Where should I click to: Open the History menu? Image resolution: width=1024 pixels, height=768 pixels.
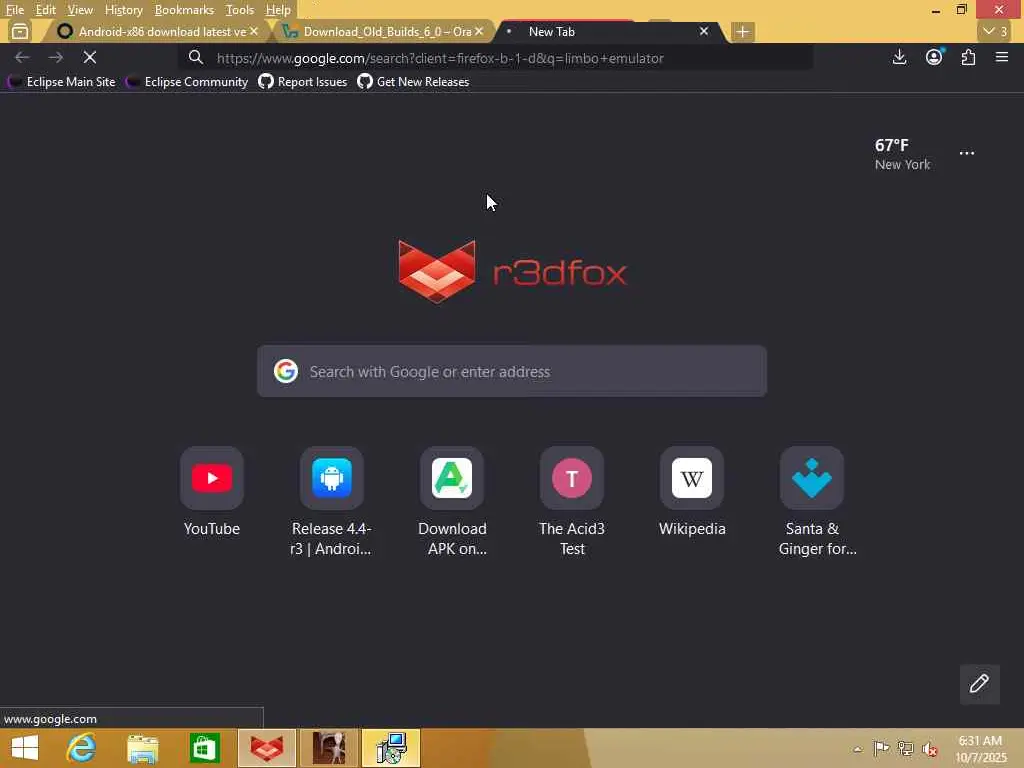[123, 10]
